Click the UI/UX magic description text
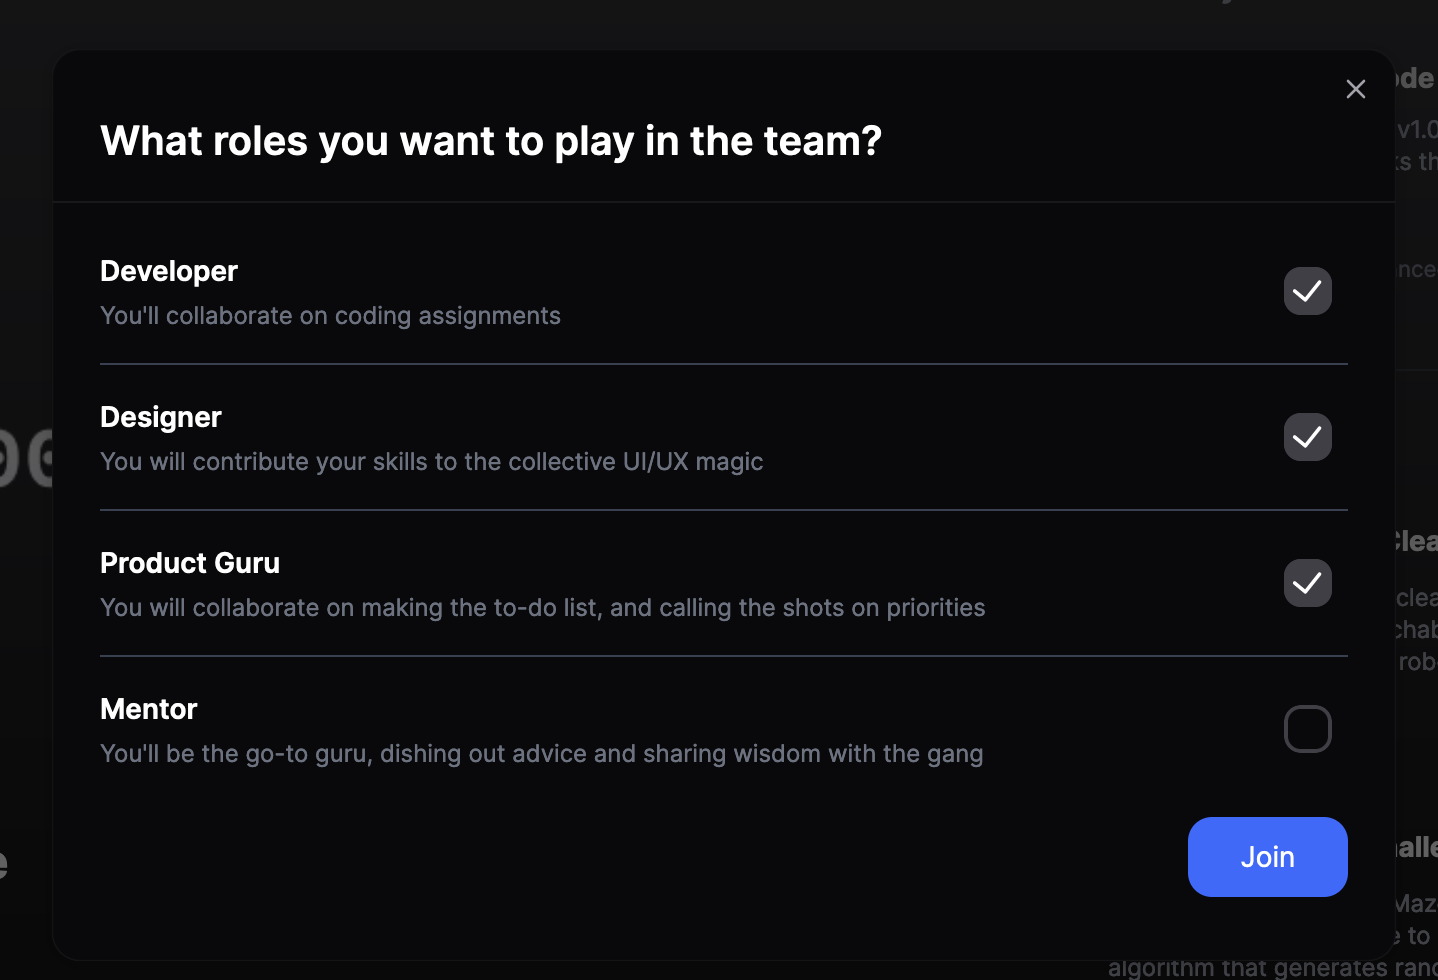Viewport: 1438px width, 980px height. click(x=431, y=462)
